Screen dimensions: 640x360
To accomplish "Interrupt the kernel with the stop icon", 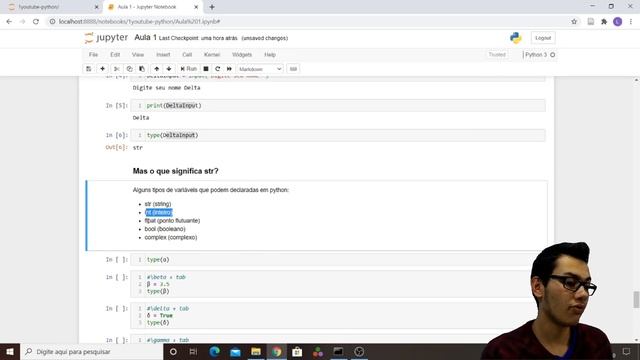I will tap(206, 69).
